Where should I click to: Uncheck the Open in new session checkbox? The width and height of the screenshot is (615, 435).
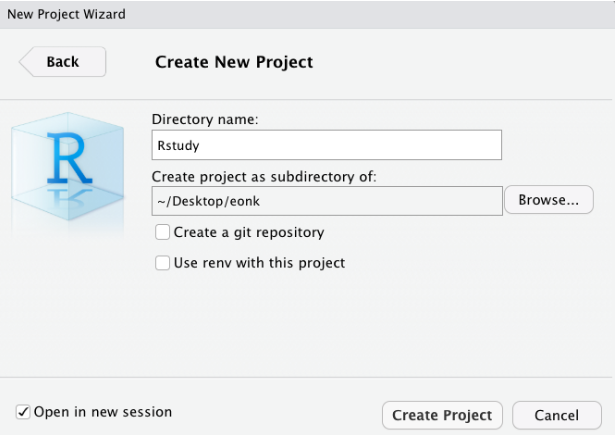coord(23,412)
